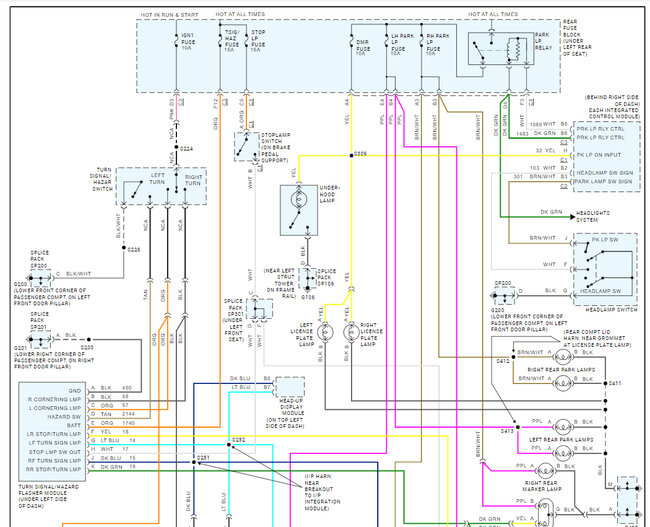This screenshot has width=650, height=527.
Task: Click the S224 splice dot
Action: click(x=176, y=147)
